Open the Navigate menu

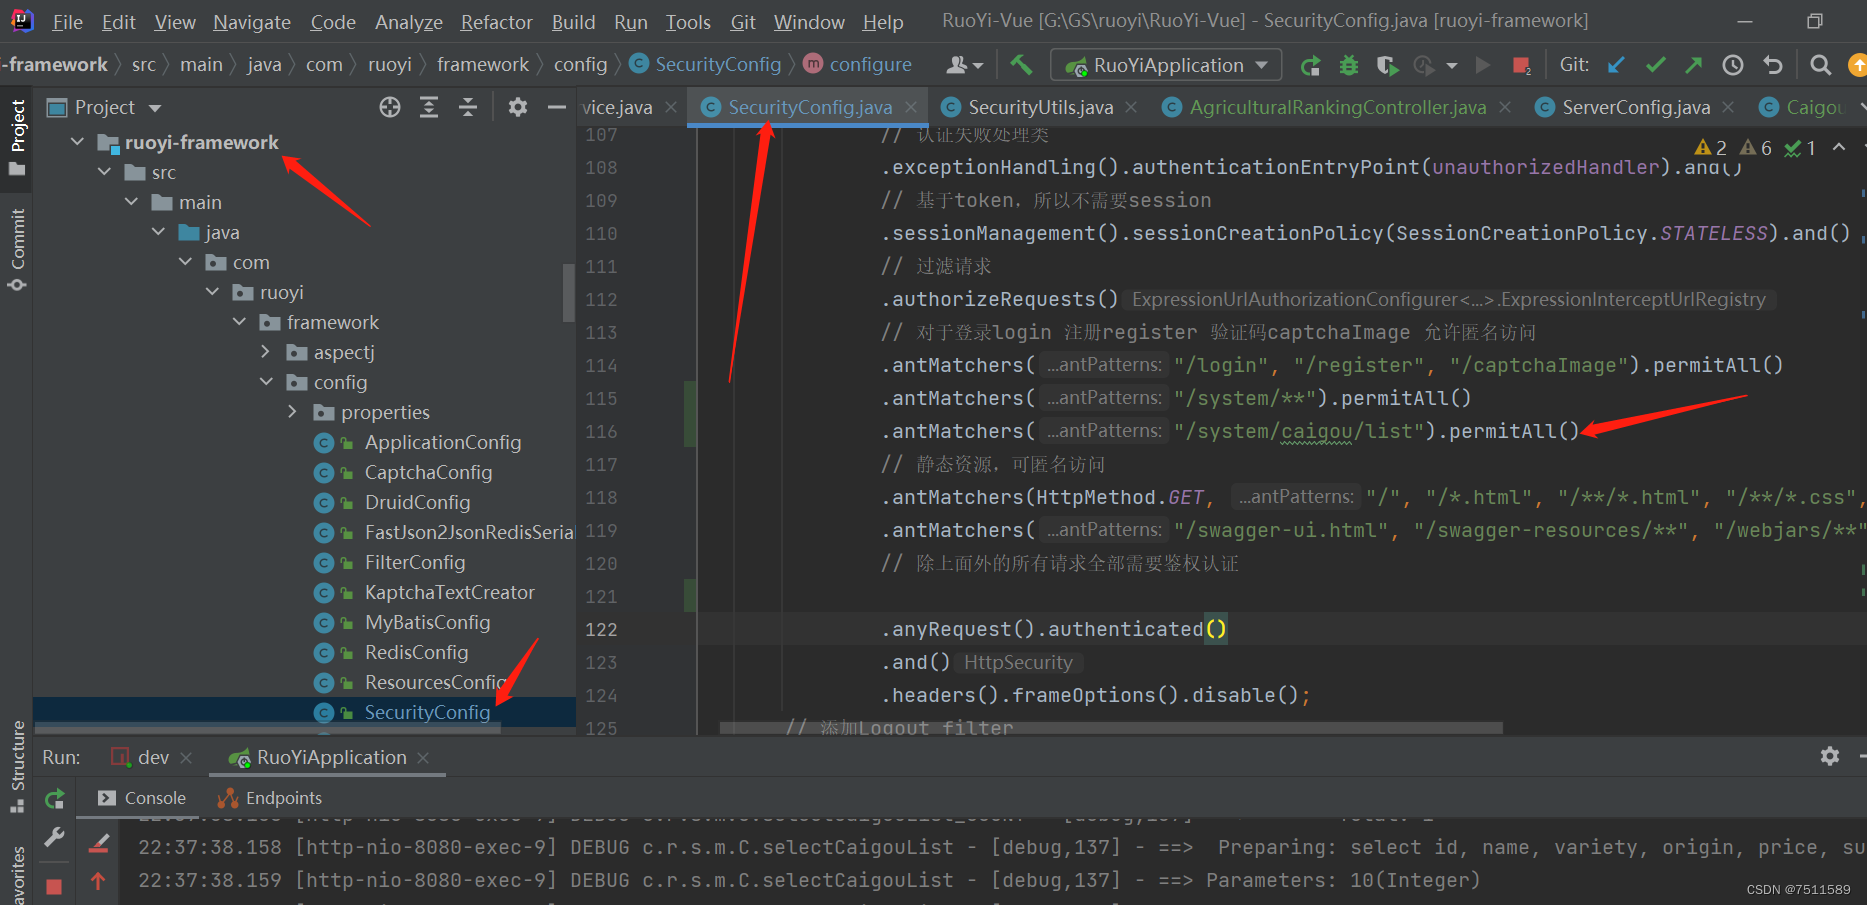pyautogui.click(x=252, y=22)
